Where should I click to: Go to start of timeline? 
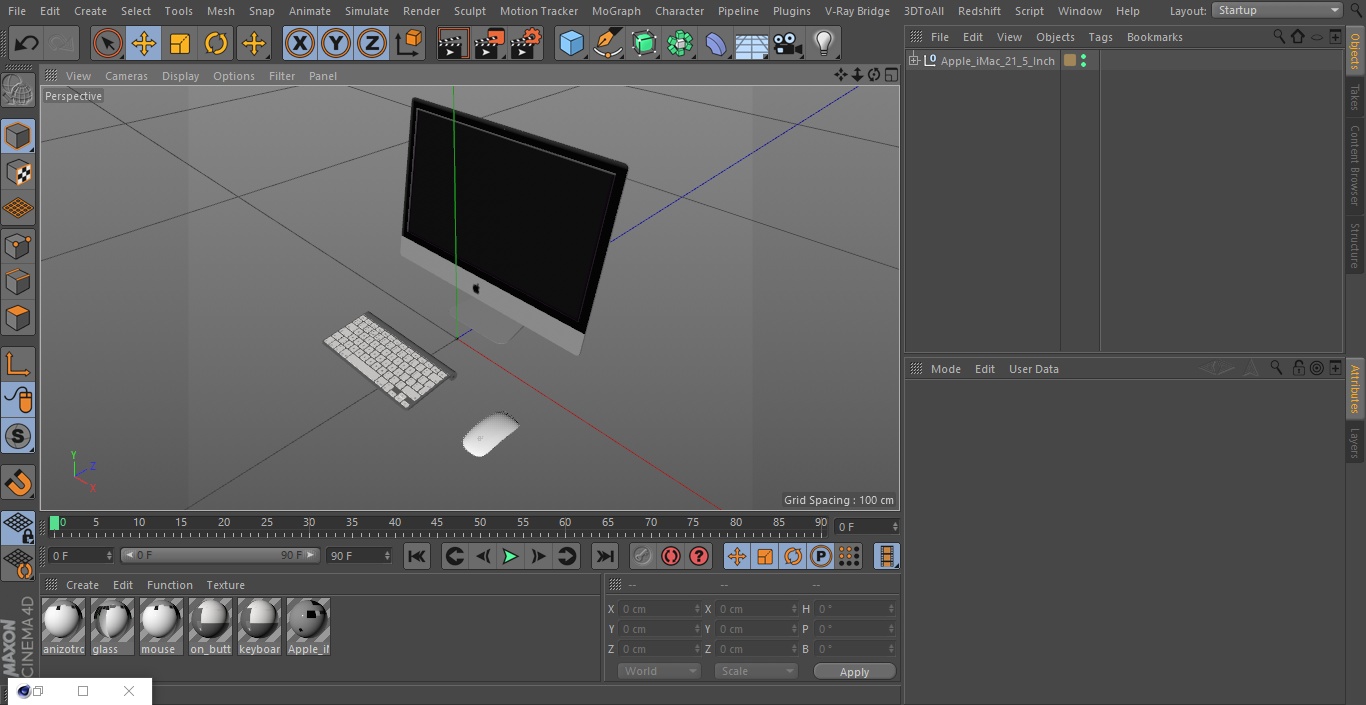point(417,556)
